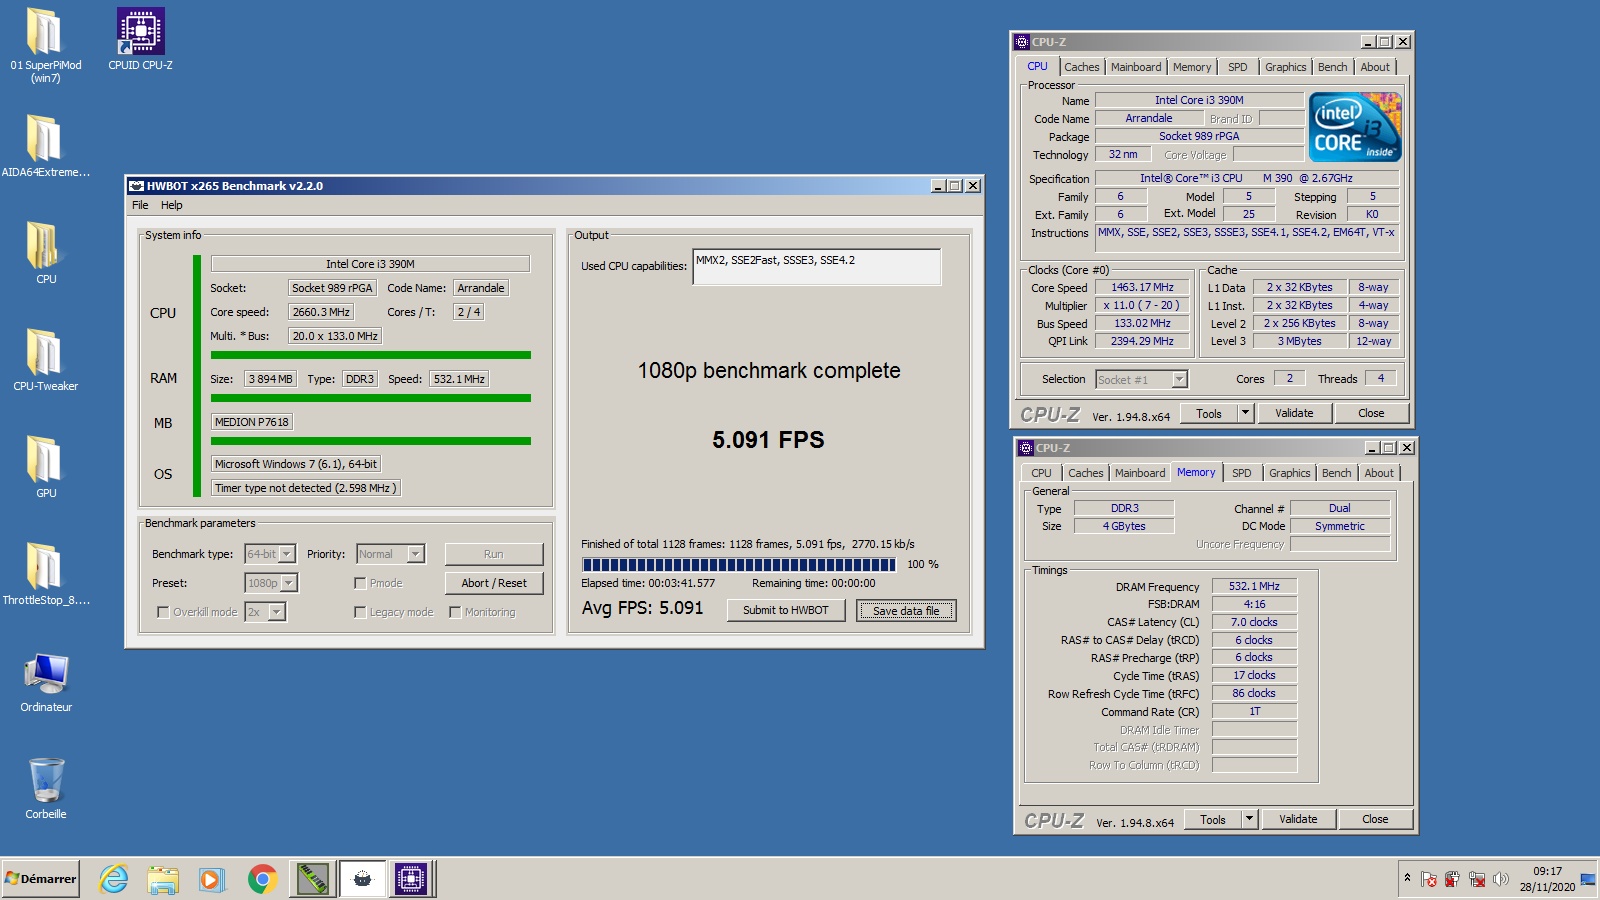Launch Google Chrome from the taskbar

[262, 879]
